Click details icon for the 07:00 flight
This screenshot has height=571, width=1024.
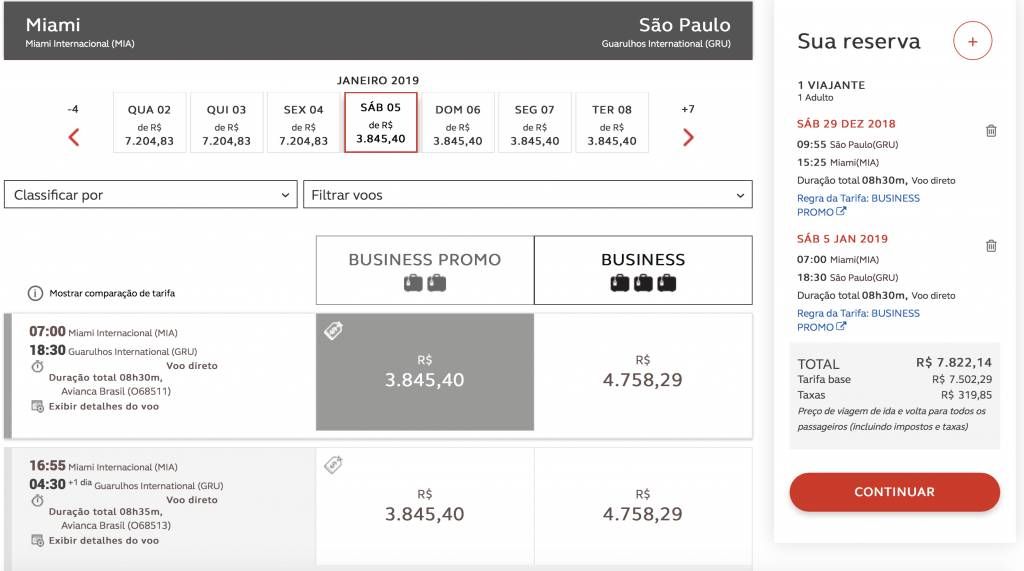click(37, 406)
